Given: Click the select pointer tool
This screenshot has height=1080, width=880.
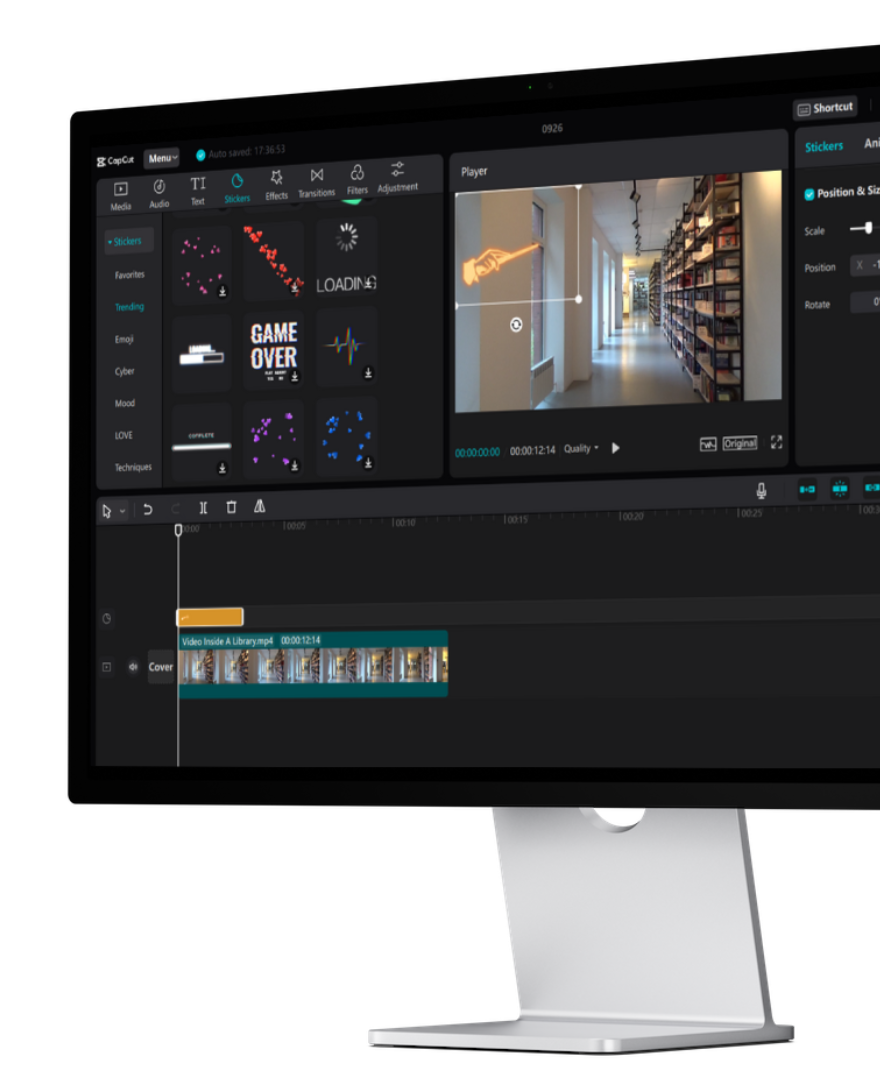Looking at the screenshot, I should click(107, 511).
